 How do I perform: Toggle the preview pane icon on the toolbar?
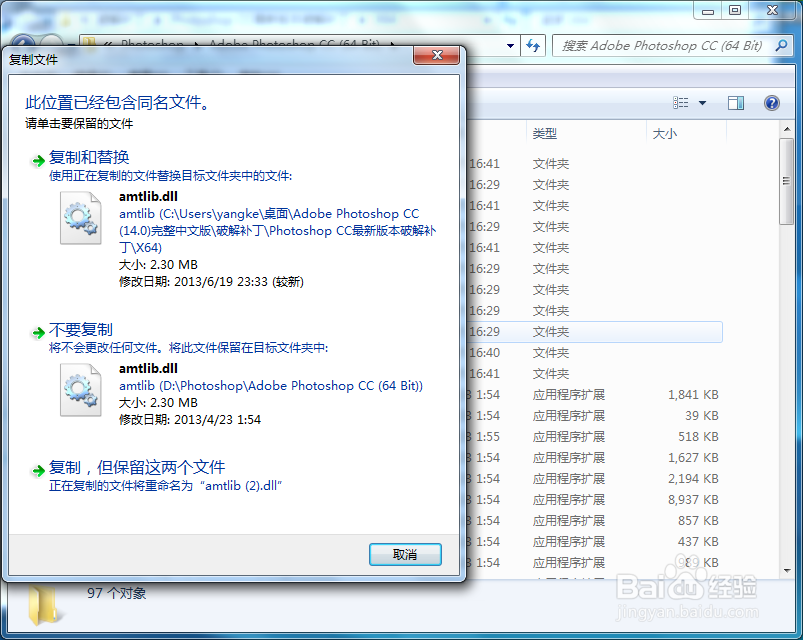point(736,102)
